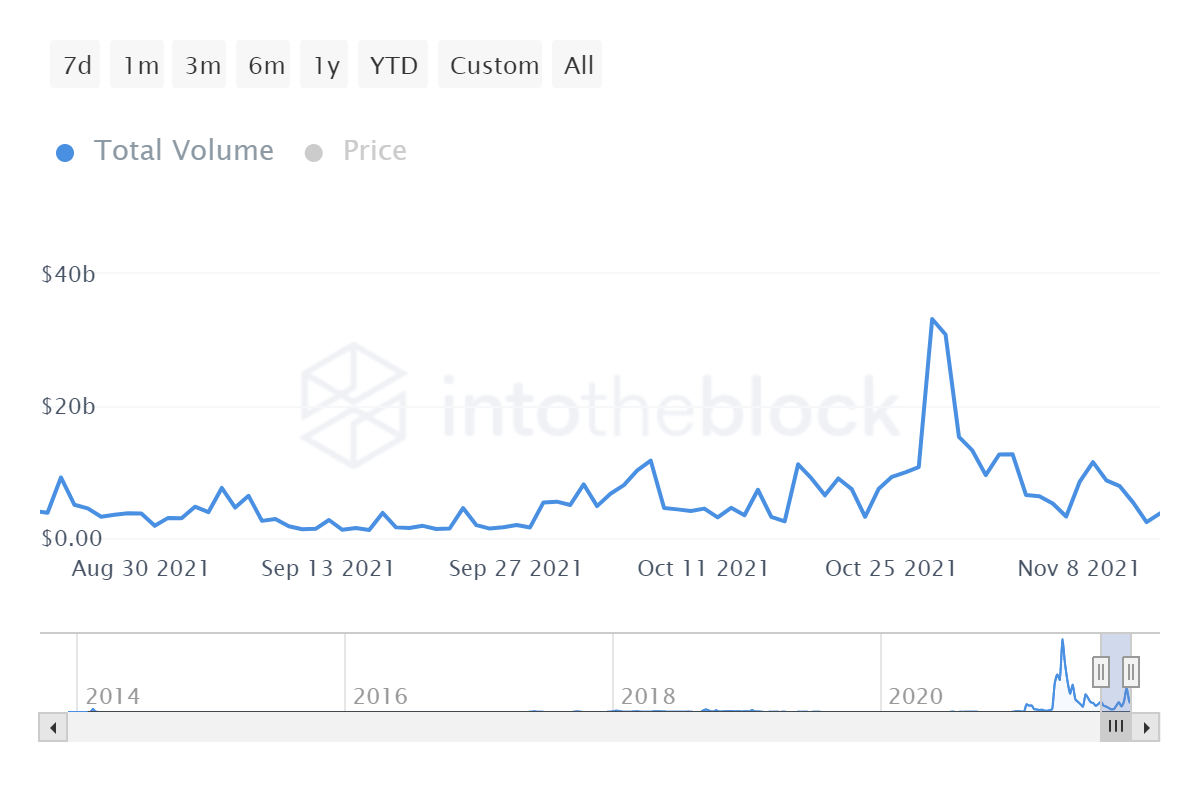Show All historical data
This screenshot has width=1200, height=800.
point(578,65)
